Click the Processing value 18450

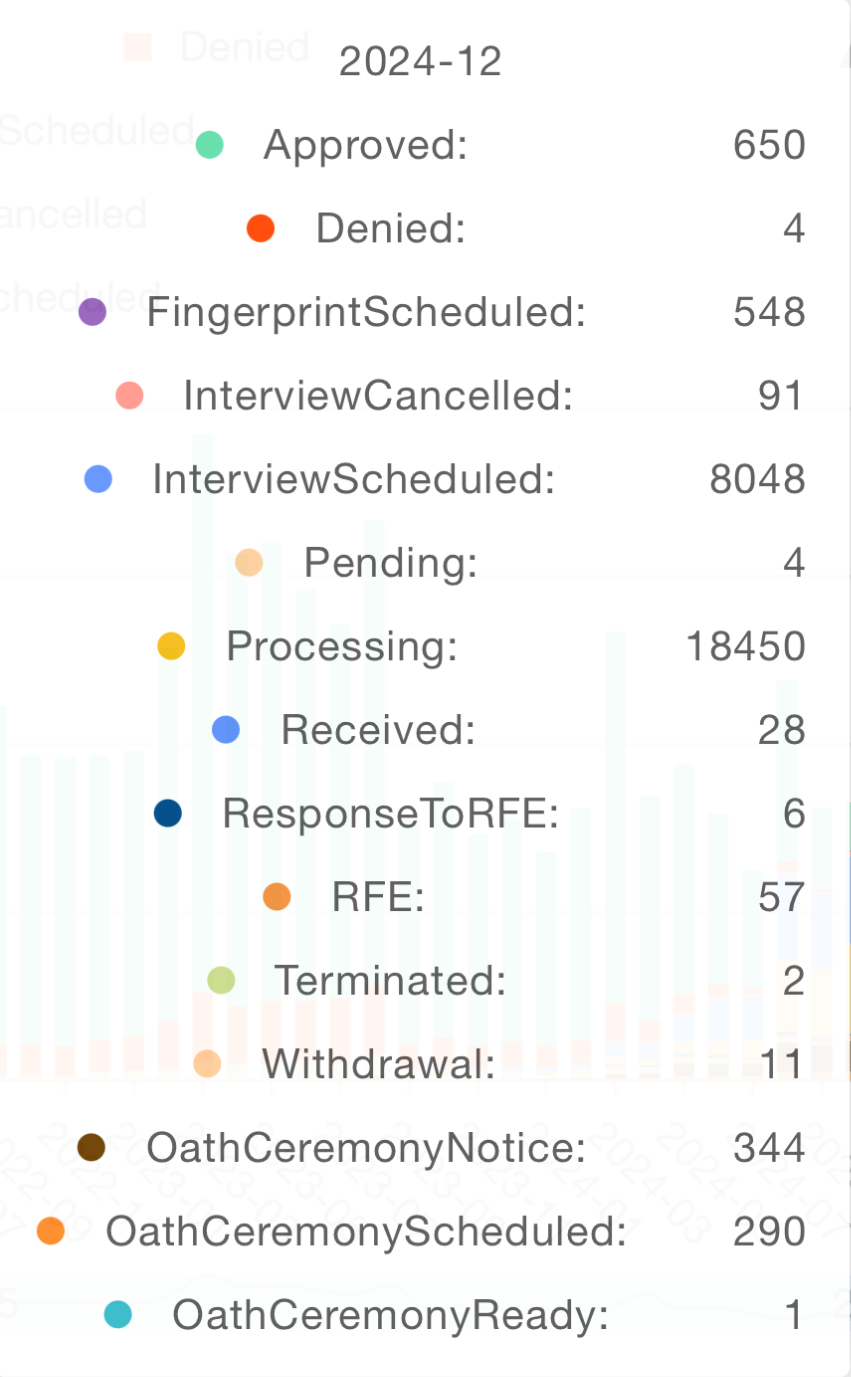(745, 646)
